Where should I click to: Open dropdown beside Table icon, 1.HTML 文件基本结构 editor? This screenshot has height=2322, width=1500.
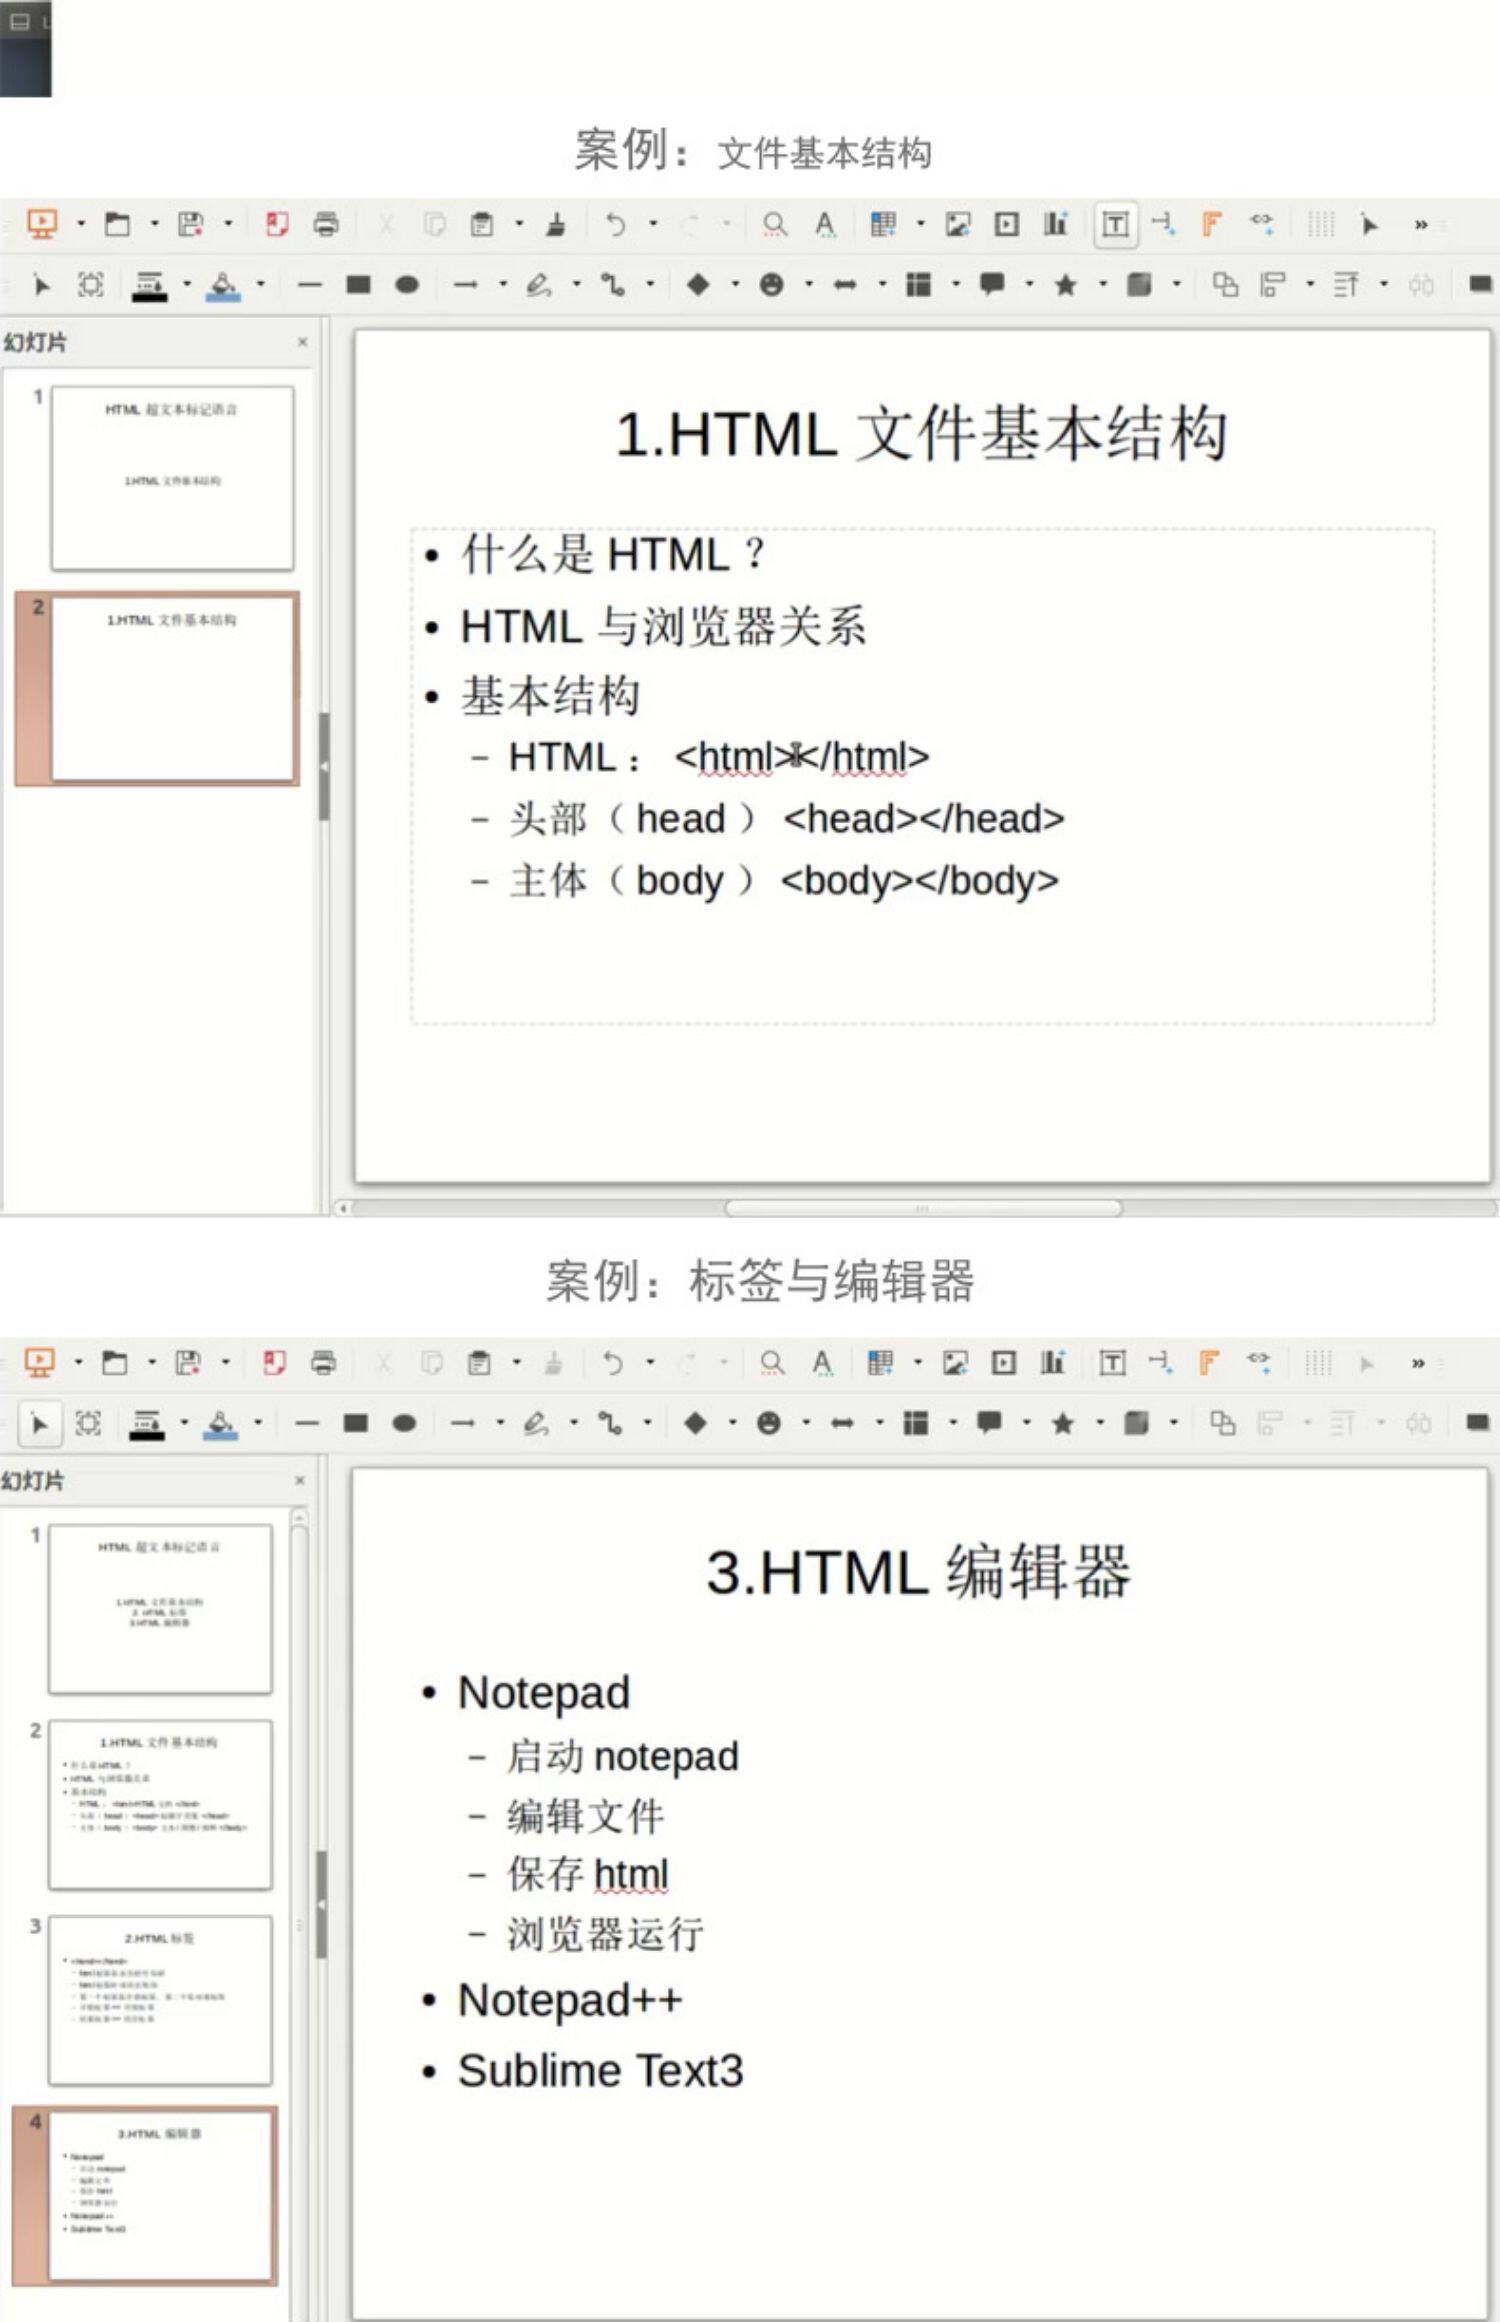[x=920, y=224]
